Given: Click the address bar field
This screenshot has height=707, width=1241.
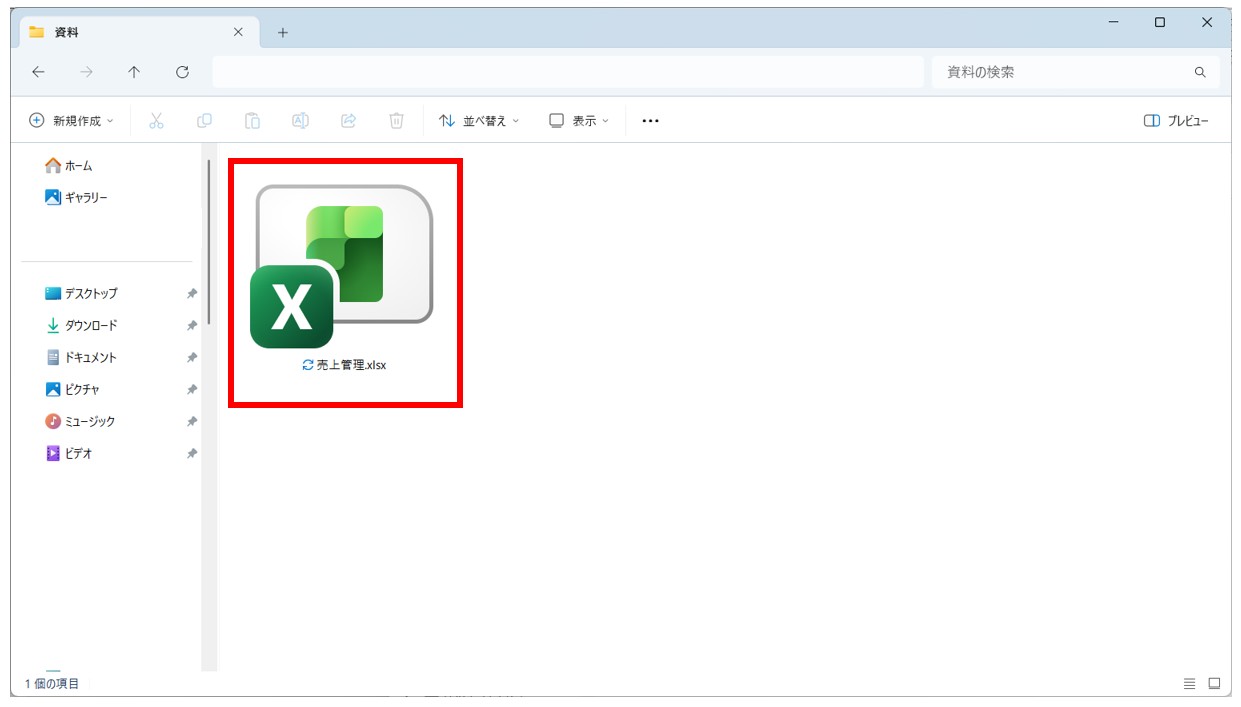Looking at the screenshot, I should (x=568, y=72).
